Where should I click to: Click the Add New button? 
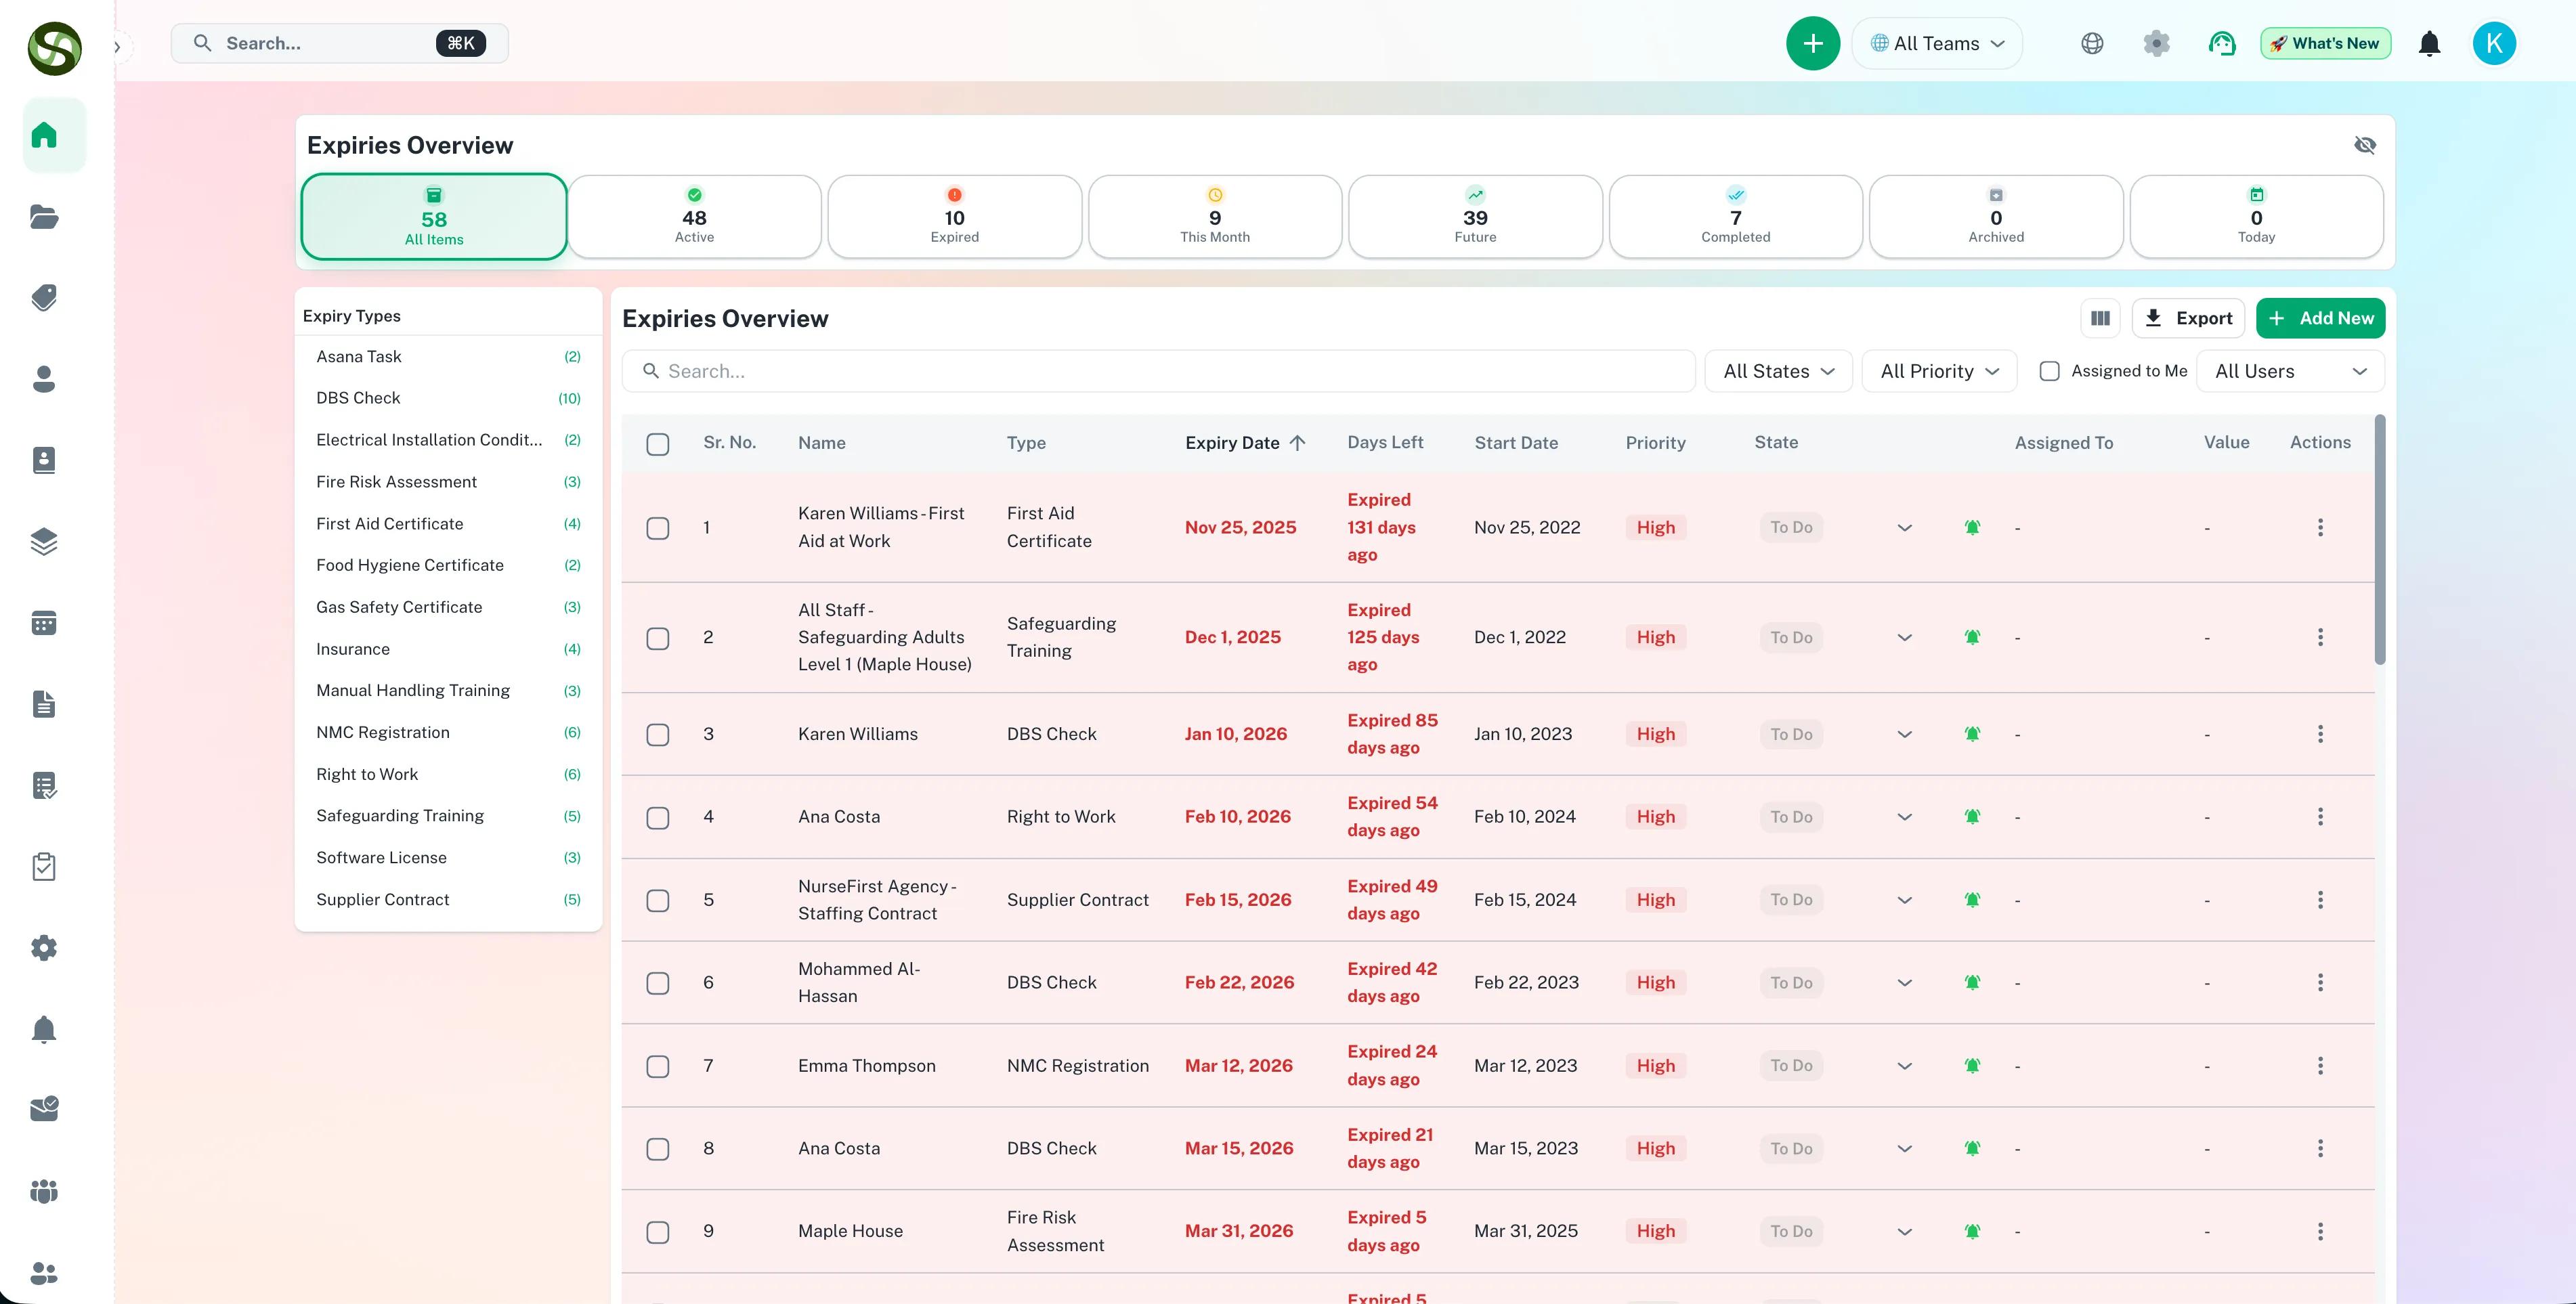2320,318
